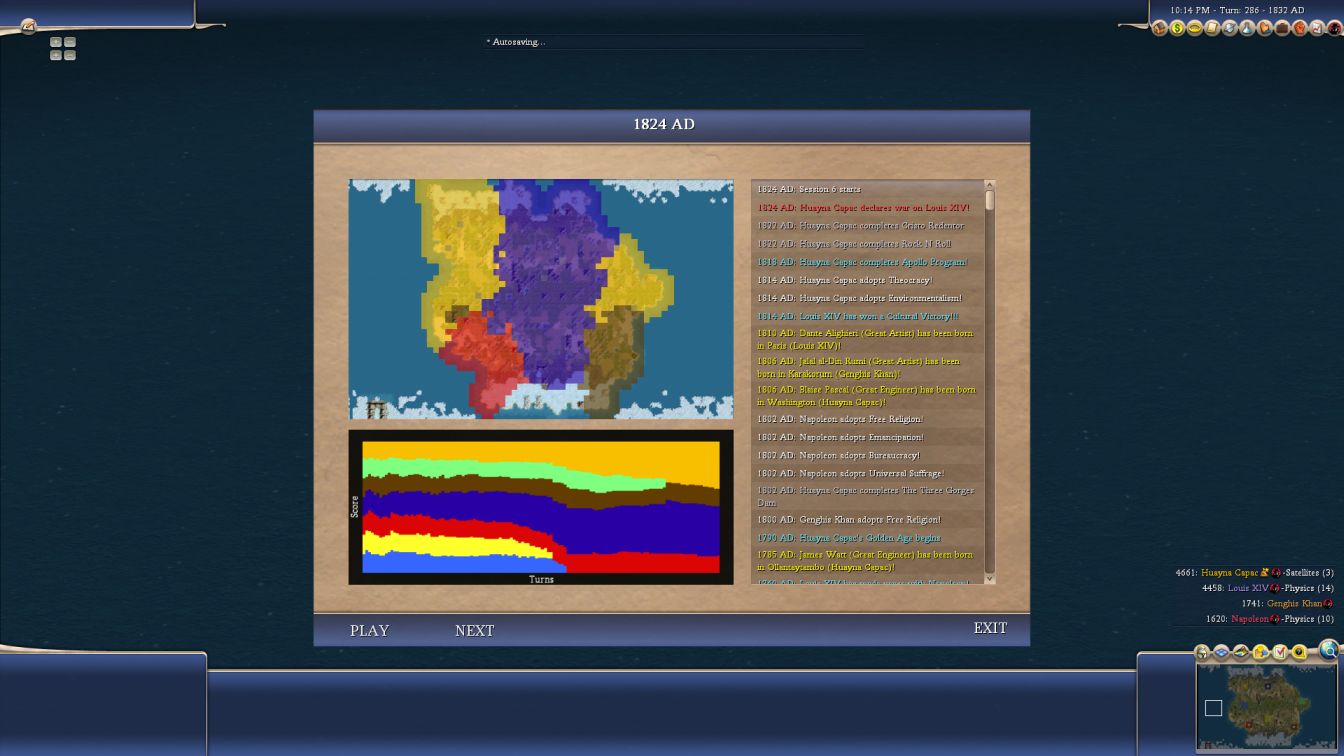This screenshot has width=1344, height=756.
Task: Open the Domestic Advisor house icon
Action: click(x=1160, y=28)
